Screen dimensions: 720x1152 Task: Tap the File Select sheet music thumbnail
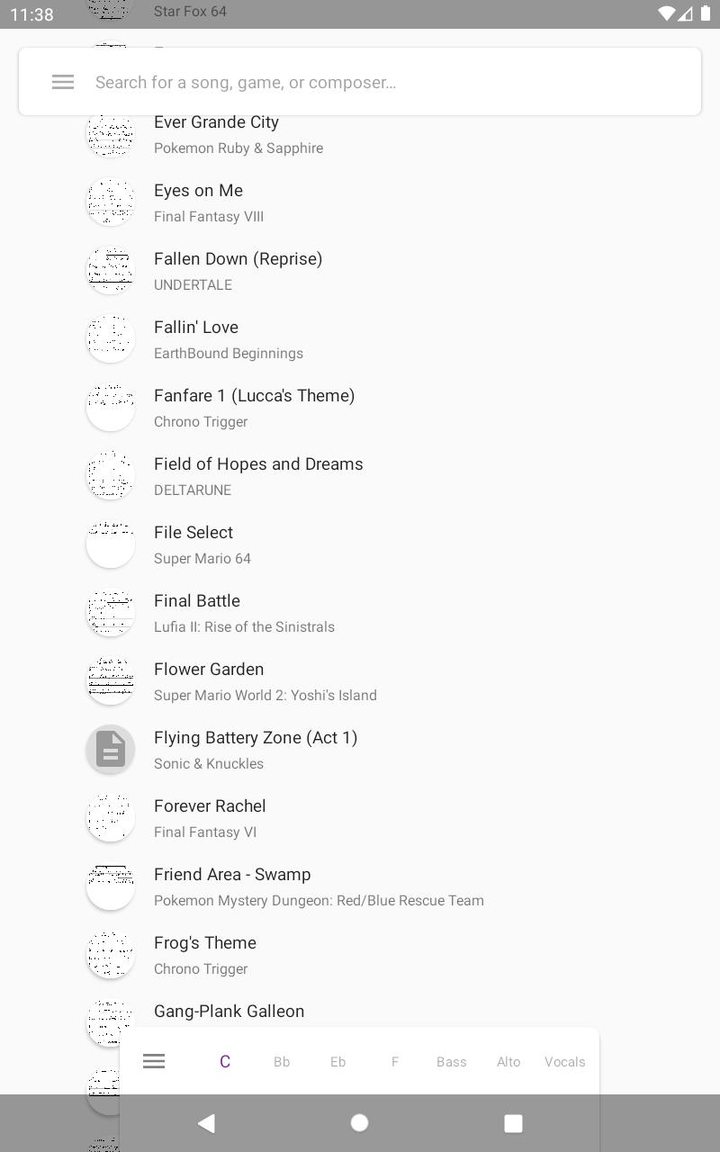click(x=110, y=544)
